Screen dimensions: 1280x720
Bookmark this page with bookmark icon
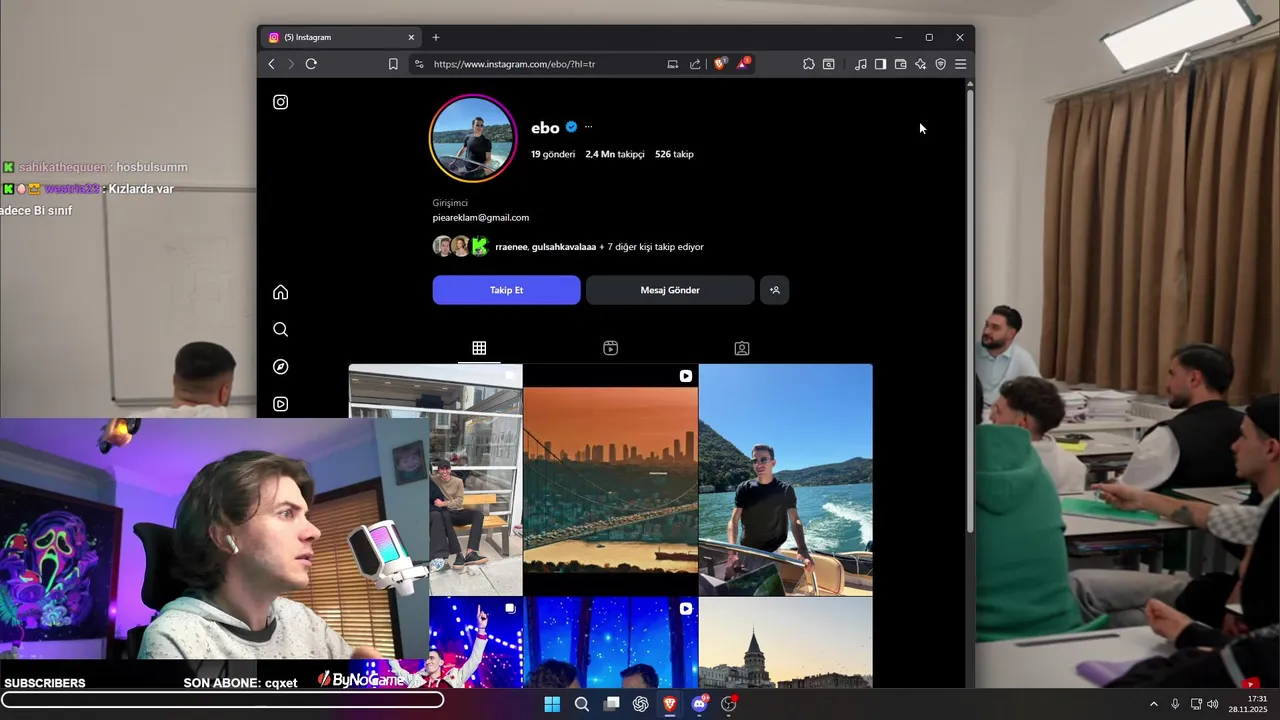click(x=393, y=64)
